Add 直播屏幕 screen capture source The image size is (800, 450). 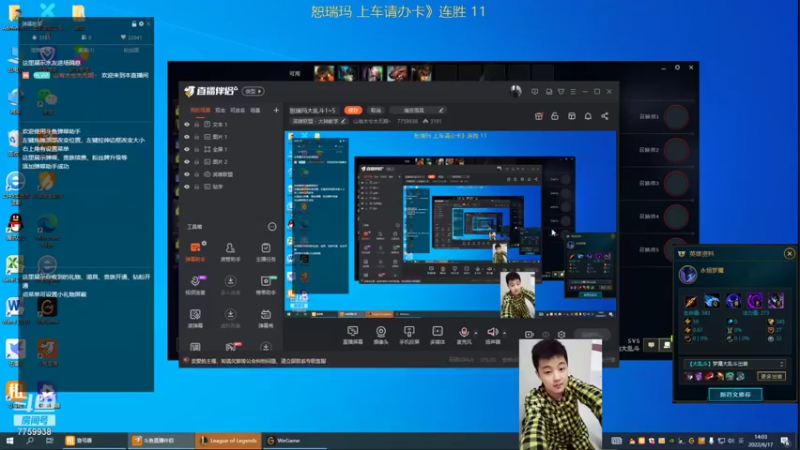pyautogui.click(x=353, y=335)
